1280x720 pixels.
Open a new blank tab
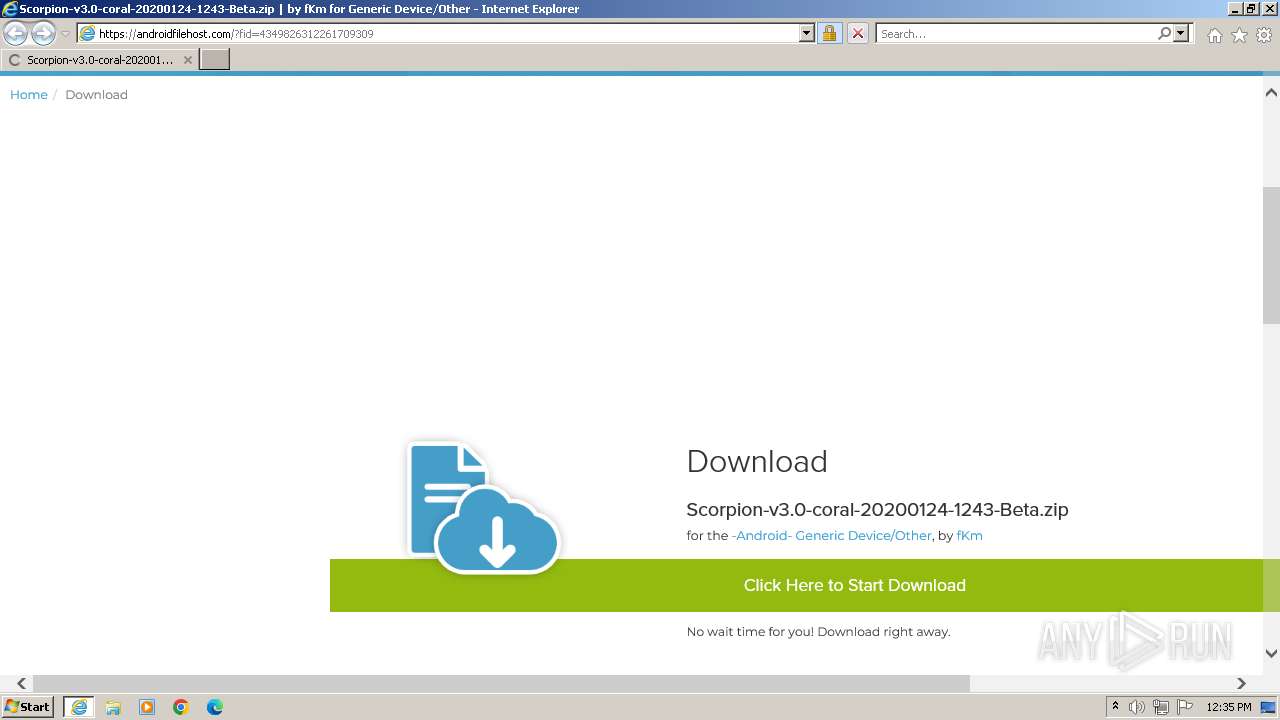215,60
